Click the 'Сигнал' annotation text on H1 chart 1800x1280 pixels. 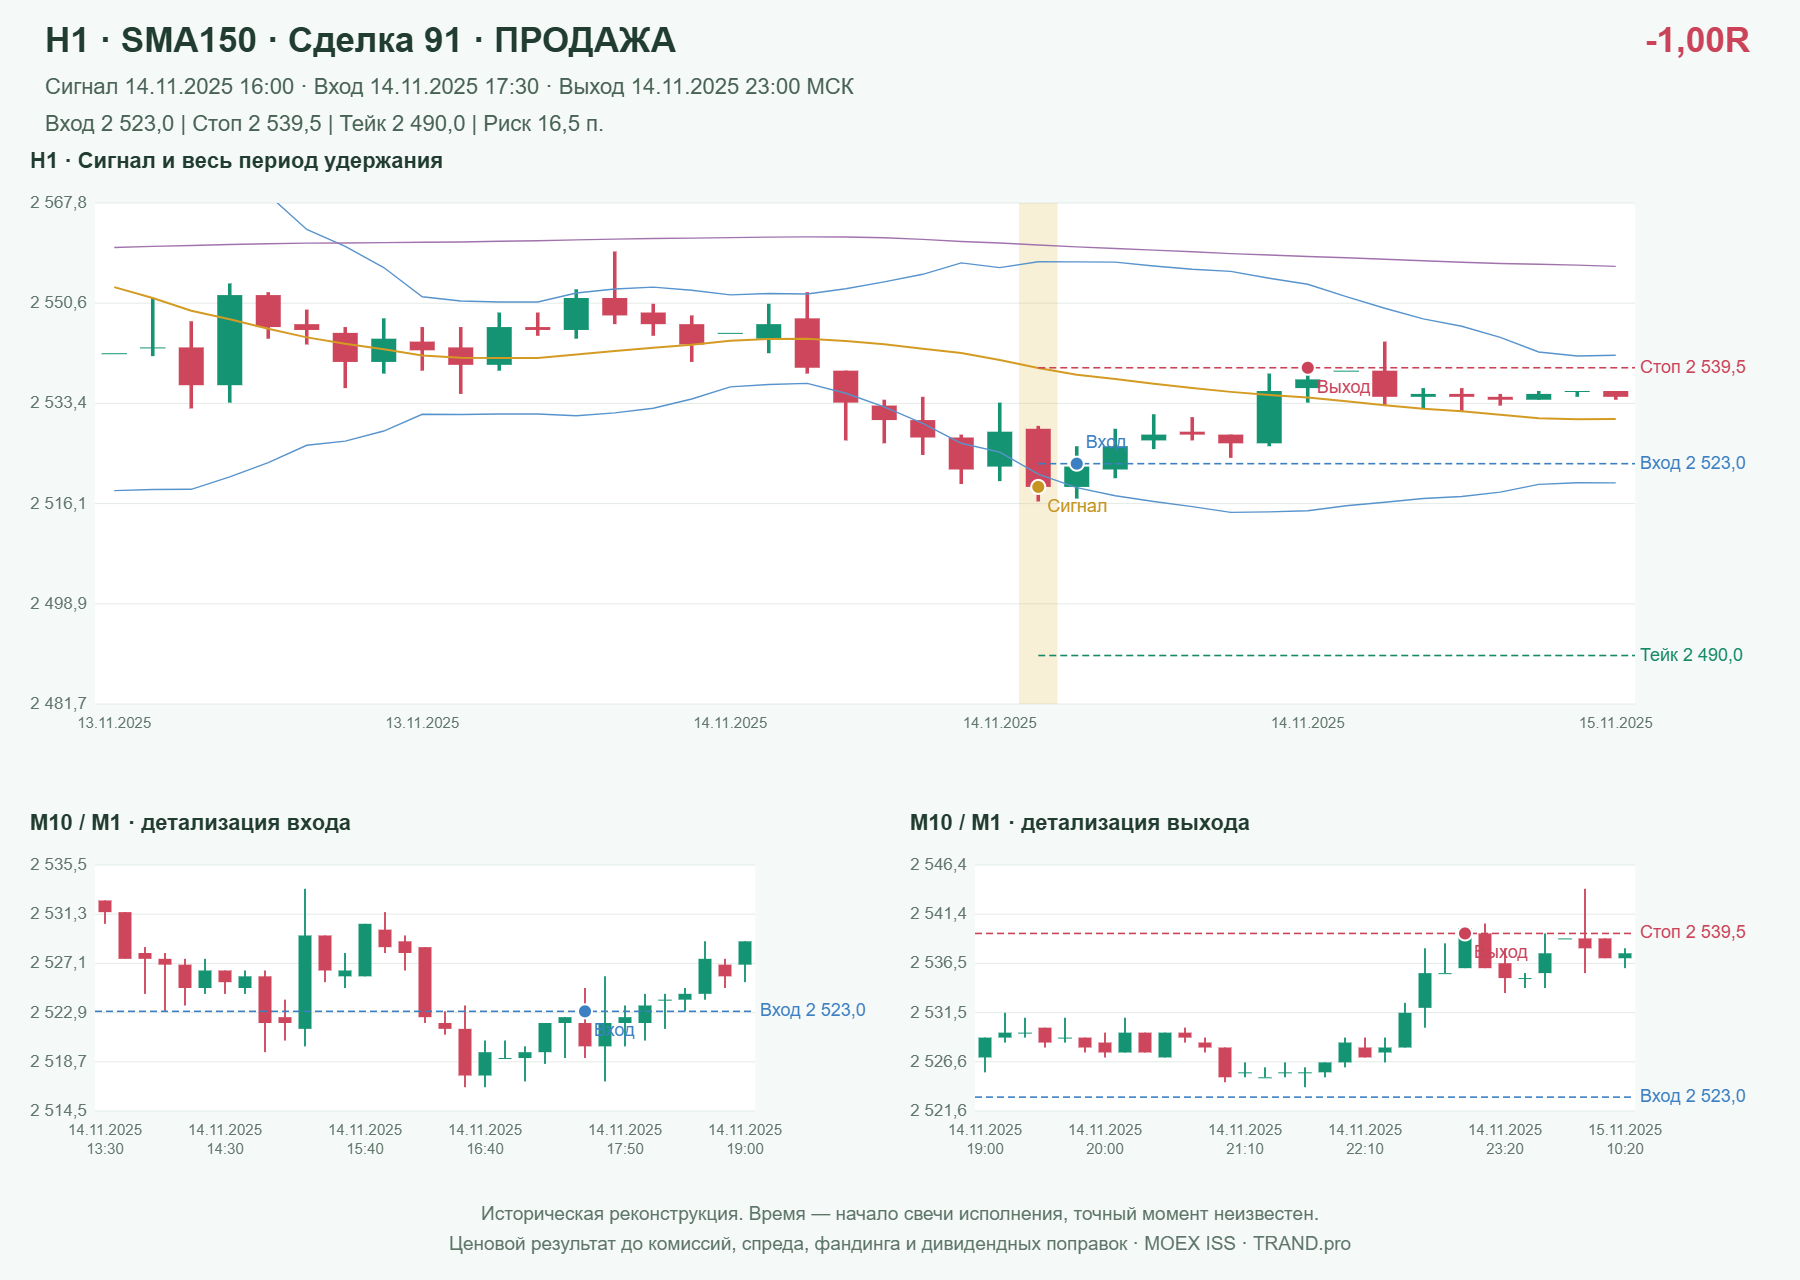[1077, 506]
